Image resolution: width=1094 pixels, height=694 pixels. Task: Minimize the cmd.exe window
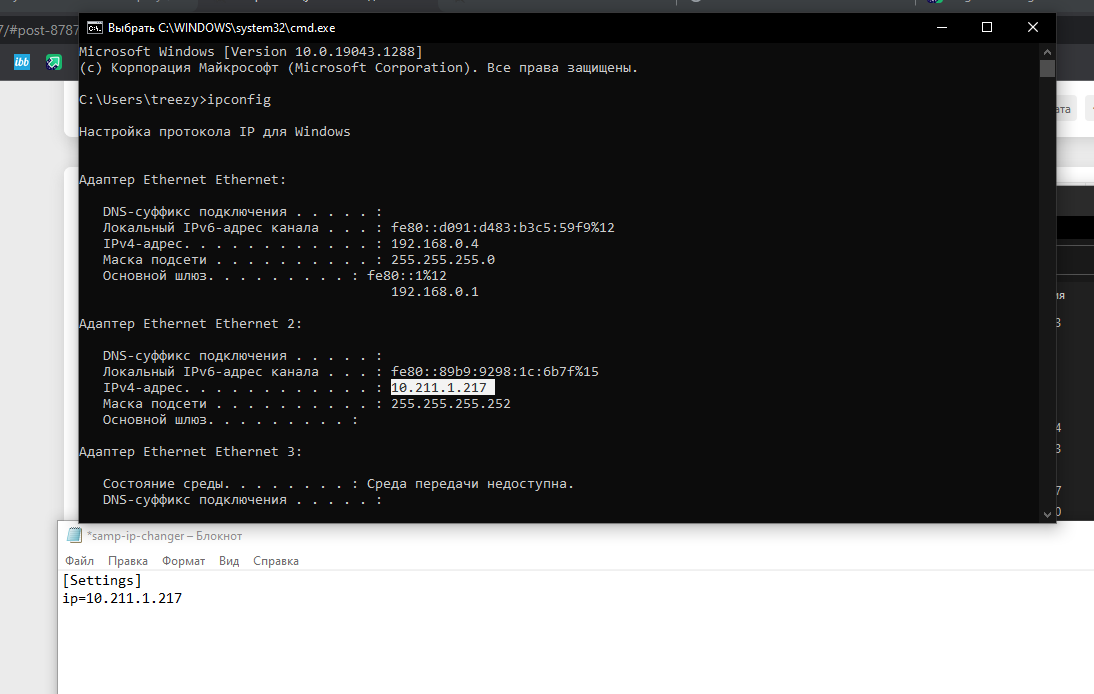(942, 27)
